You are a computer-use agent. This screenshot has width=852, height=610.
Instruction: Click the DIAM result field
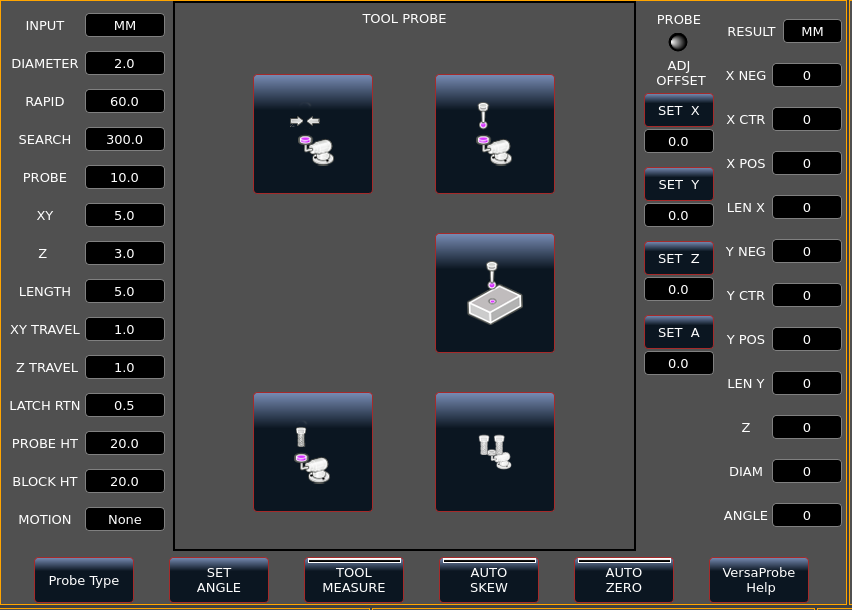tap(807, 471)
